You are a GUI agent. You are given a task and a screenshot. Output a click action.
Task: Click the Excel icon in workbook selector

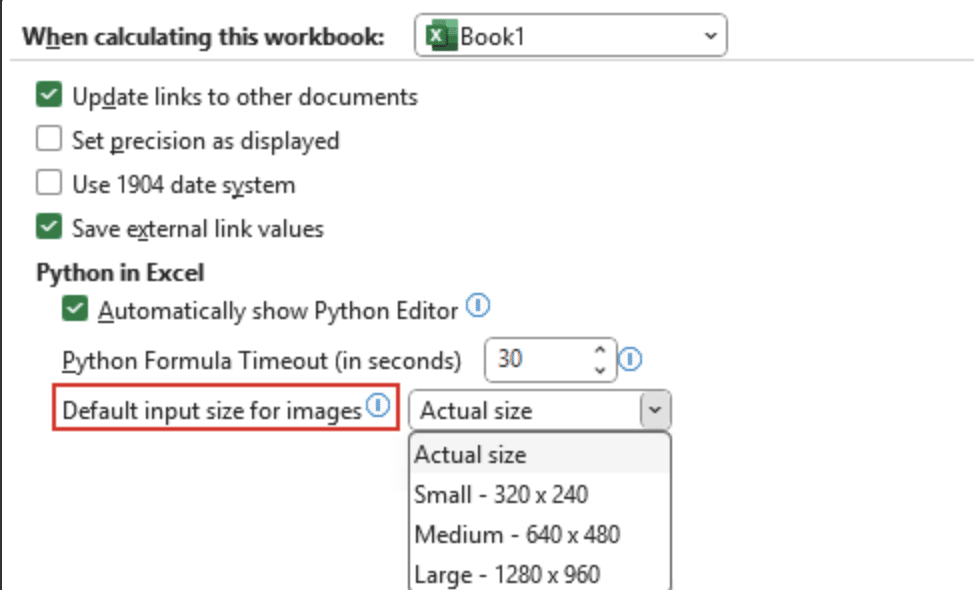437,37
